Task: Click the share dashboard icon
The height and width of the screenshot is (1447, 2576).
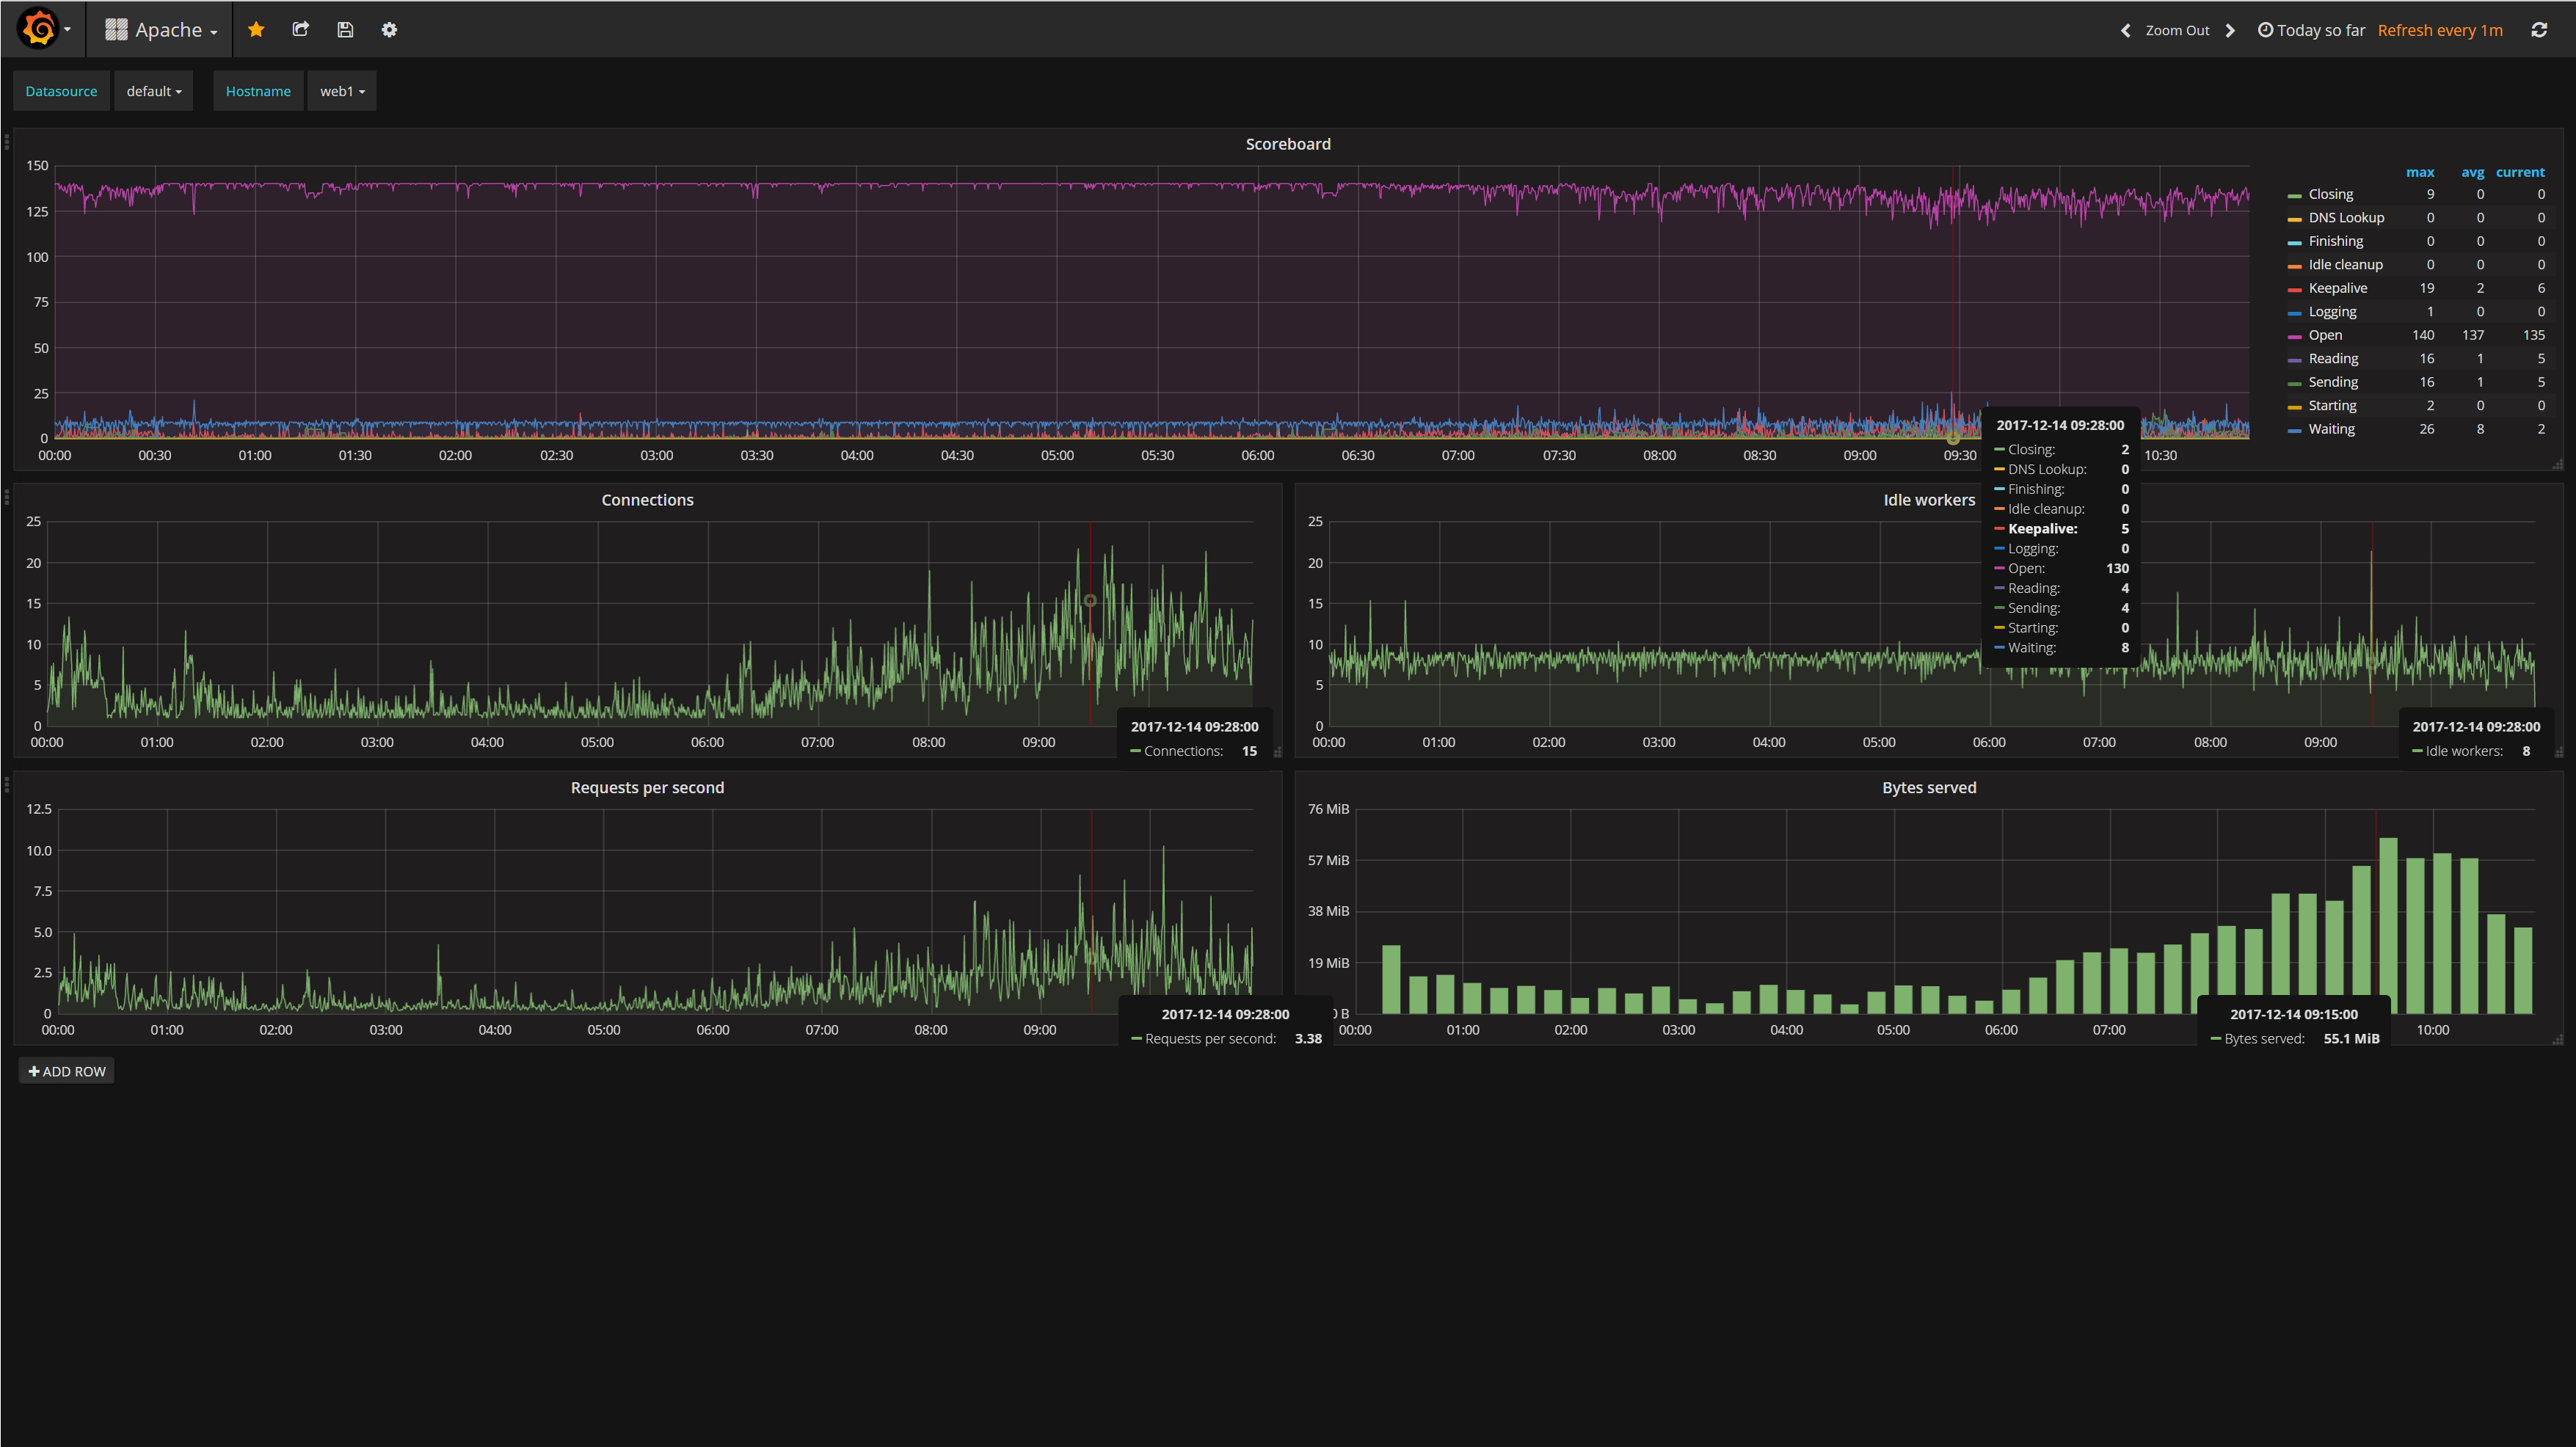Action: [x=300, y=29]
